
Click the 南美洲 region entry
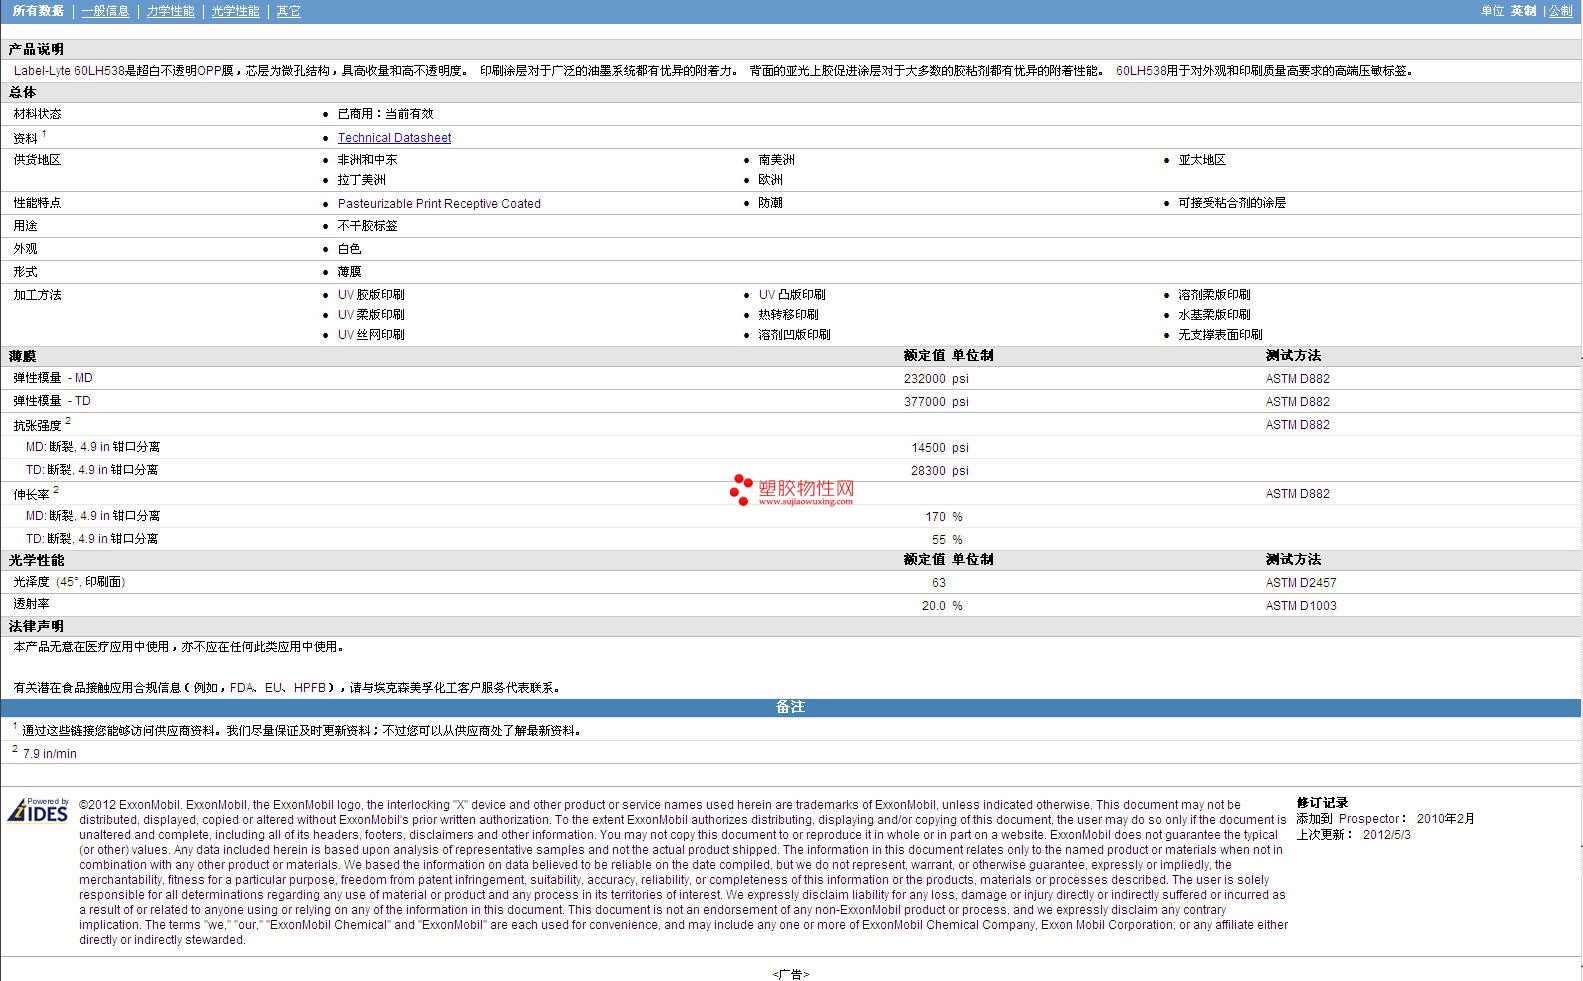point(777,160)
